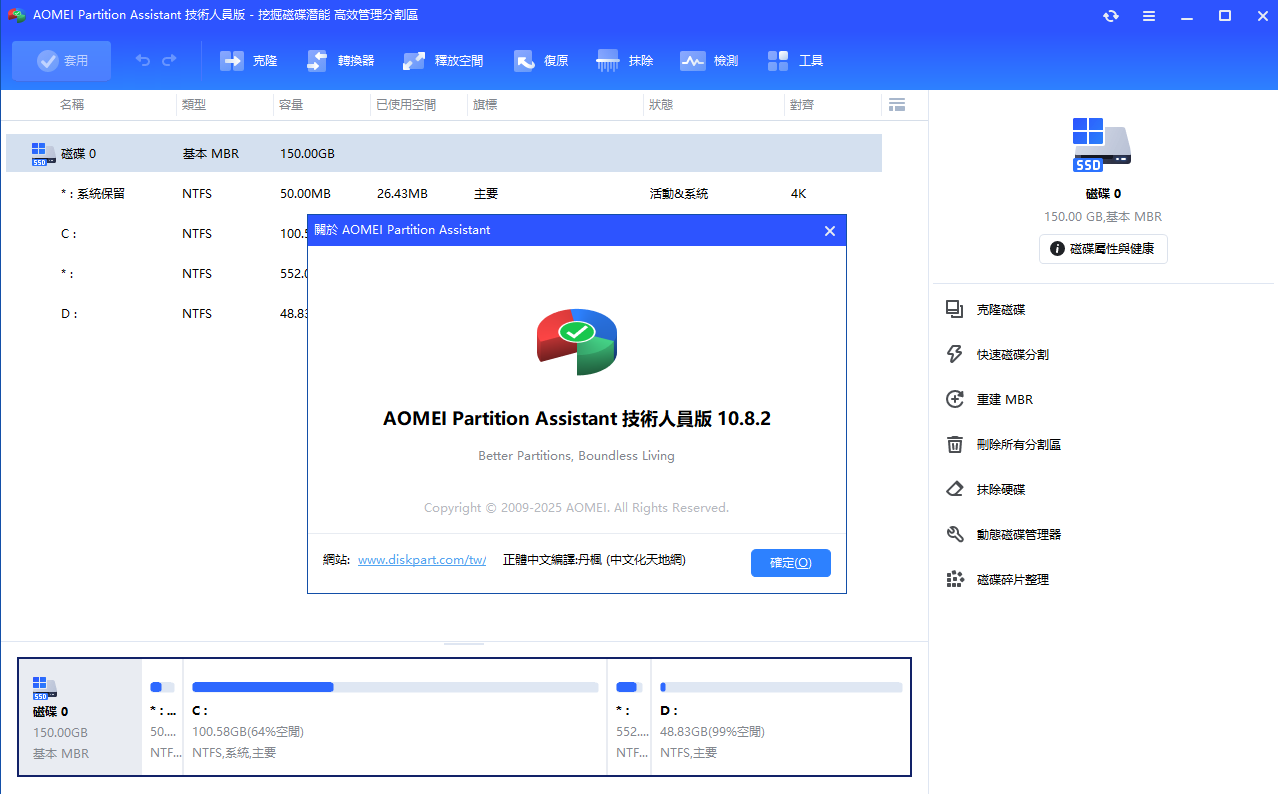Sort by the 類型 column header
The height and width of the screenshot is (794, 1278).
point(194,104)
